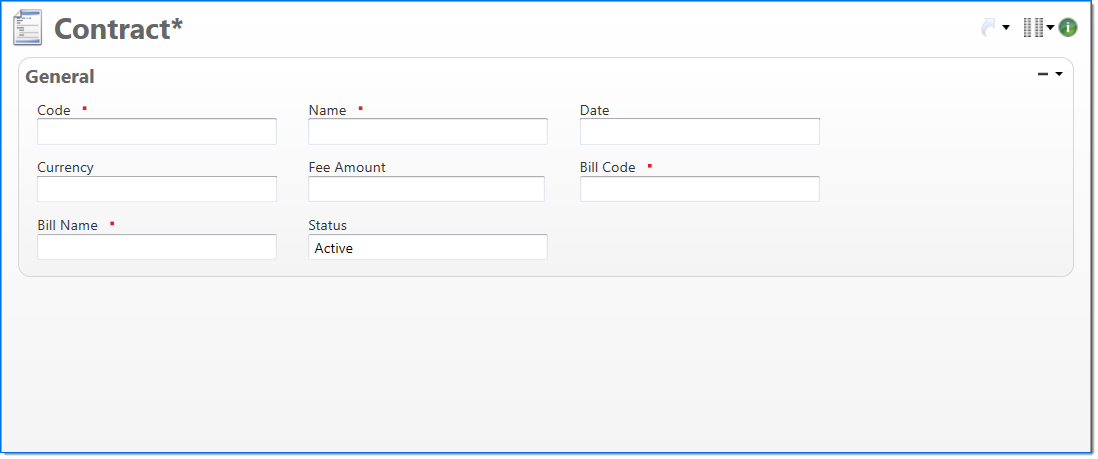
Task: Click the column layout grid icon
Action: [1033, 28]
